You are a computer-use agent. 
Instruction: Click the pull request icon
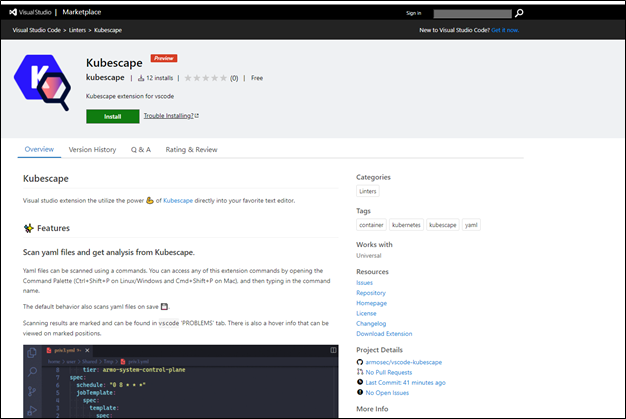tap(360, 372)
